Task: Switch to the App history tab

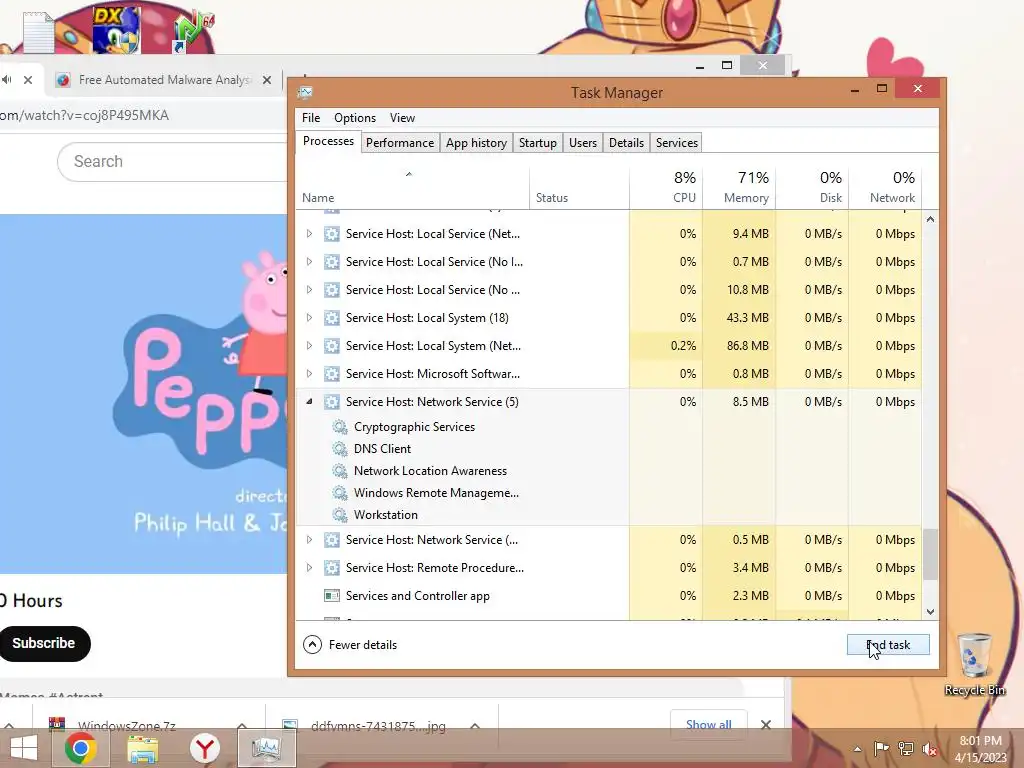Action: coord(476,143)
